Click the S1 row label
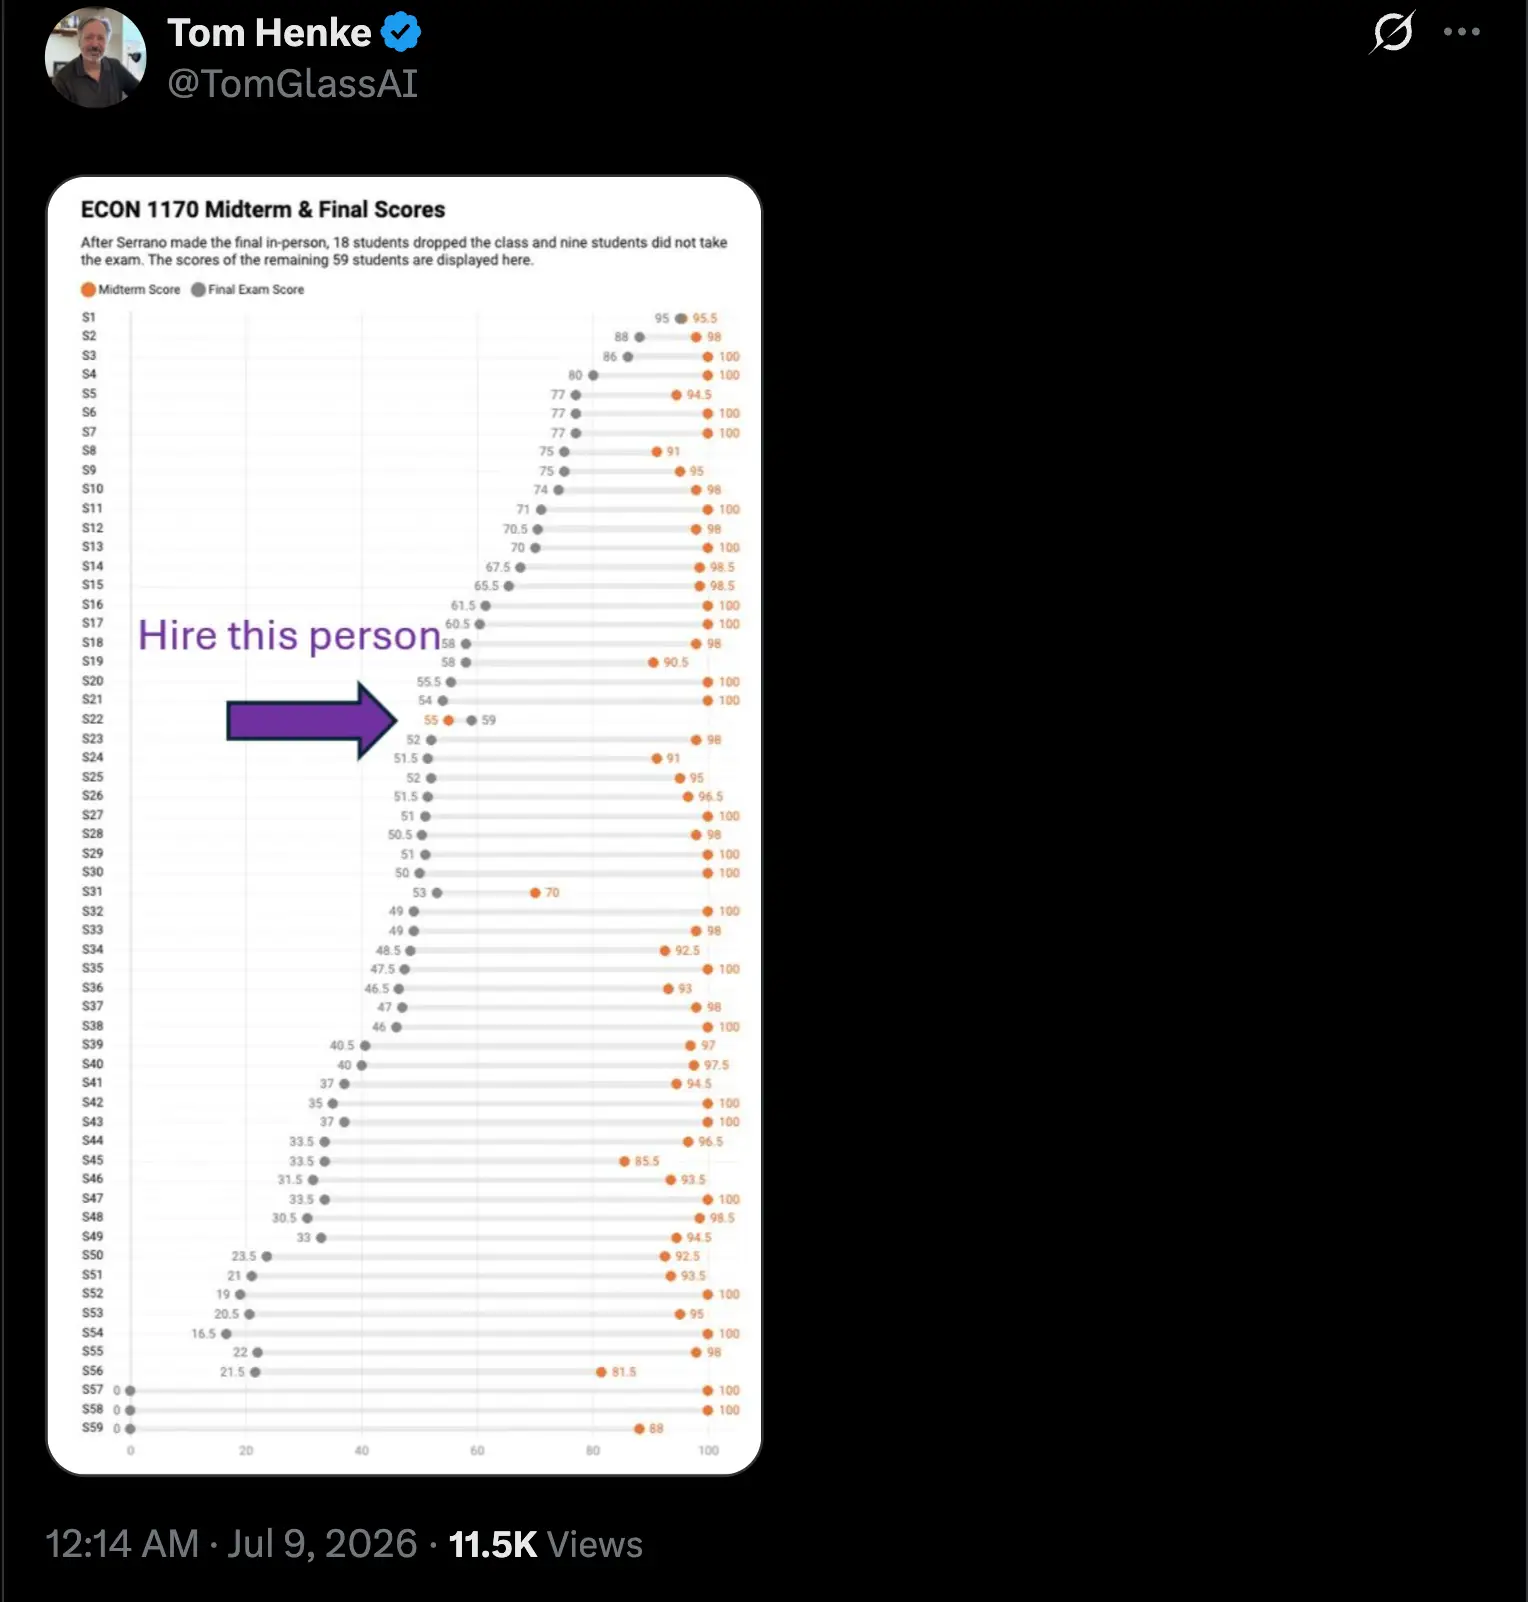This screenshot has width=1528, height=1602. click(89, 318)
